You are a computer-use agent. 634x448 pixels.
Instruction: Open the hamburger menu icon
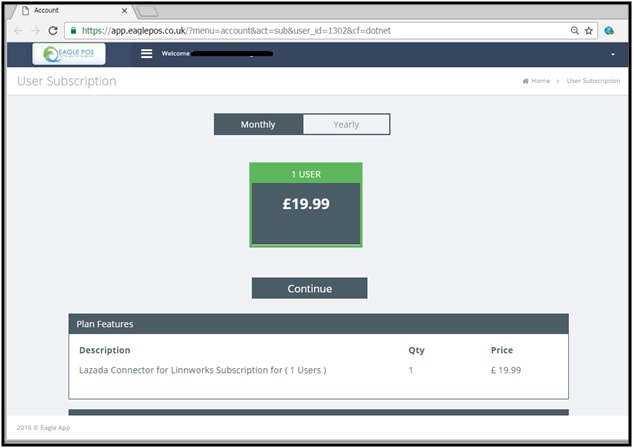(146, 54)
